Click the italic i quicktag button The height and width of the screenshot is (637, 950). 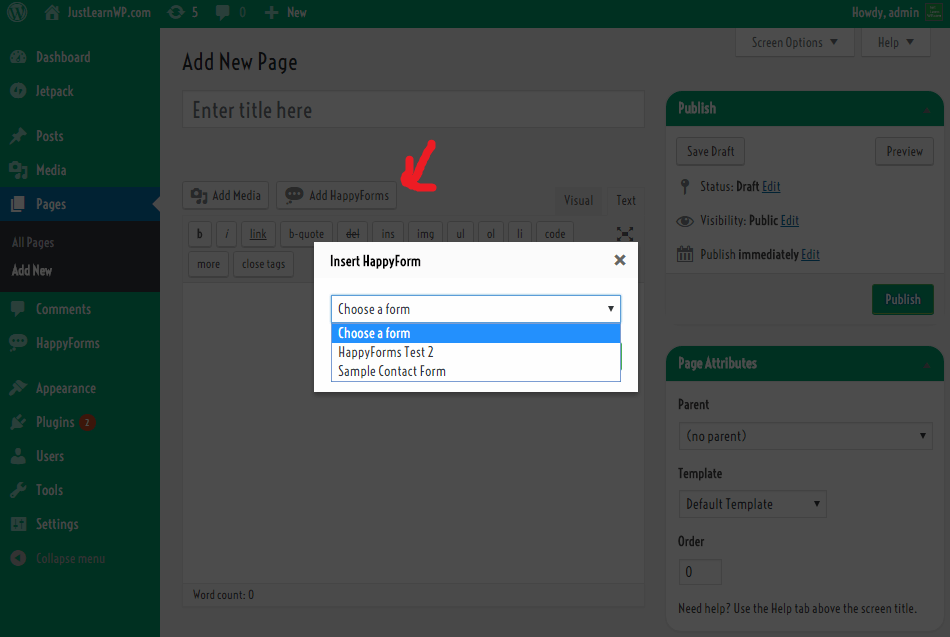click(x=227, y=234)
